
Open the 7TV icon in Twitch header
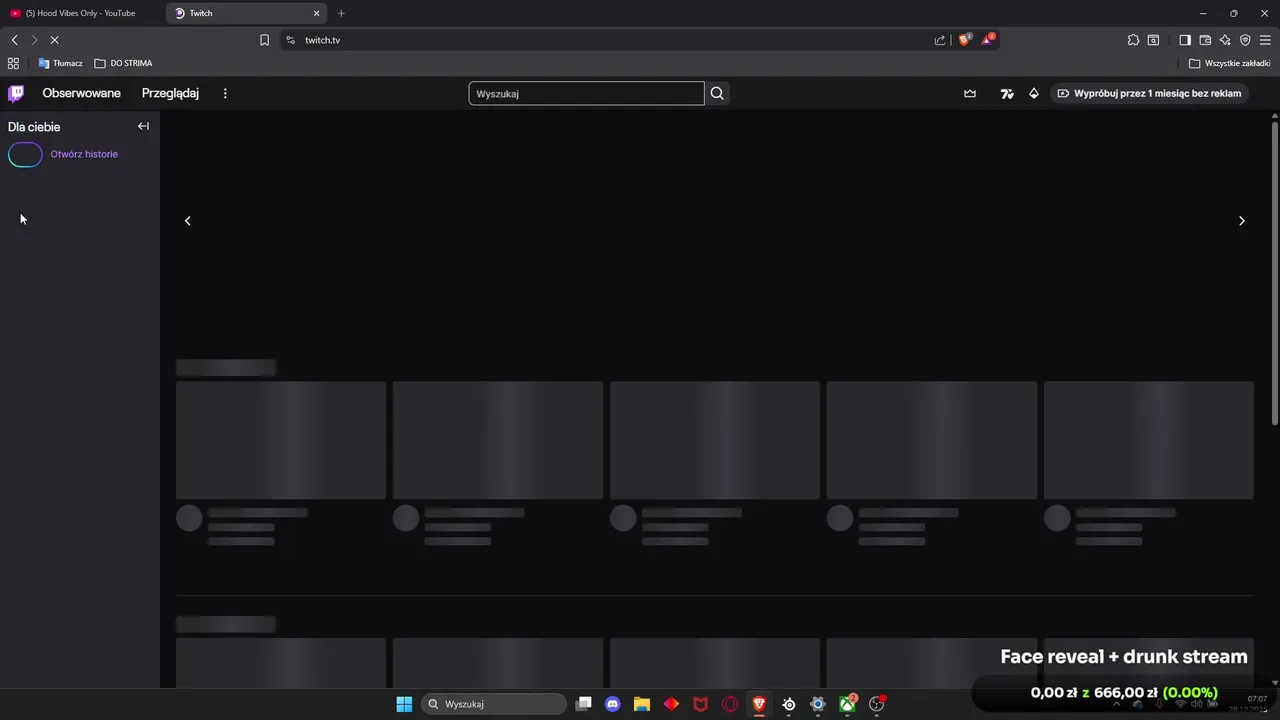[1007, 93]
